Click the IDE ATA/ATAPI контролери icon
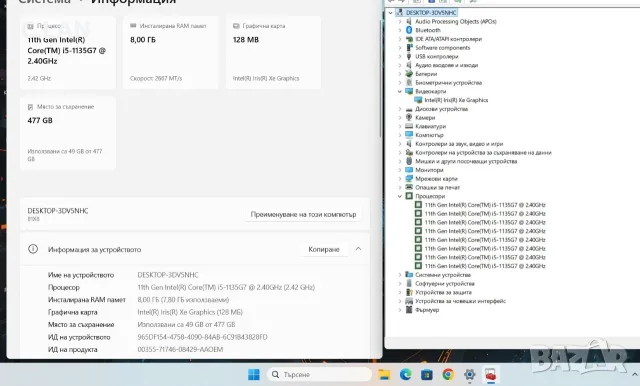Screen dimensions: 640x386 click(409, 39)
